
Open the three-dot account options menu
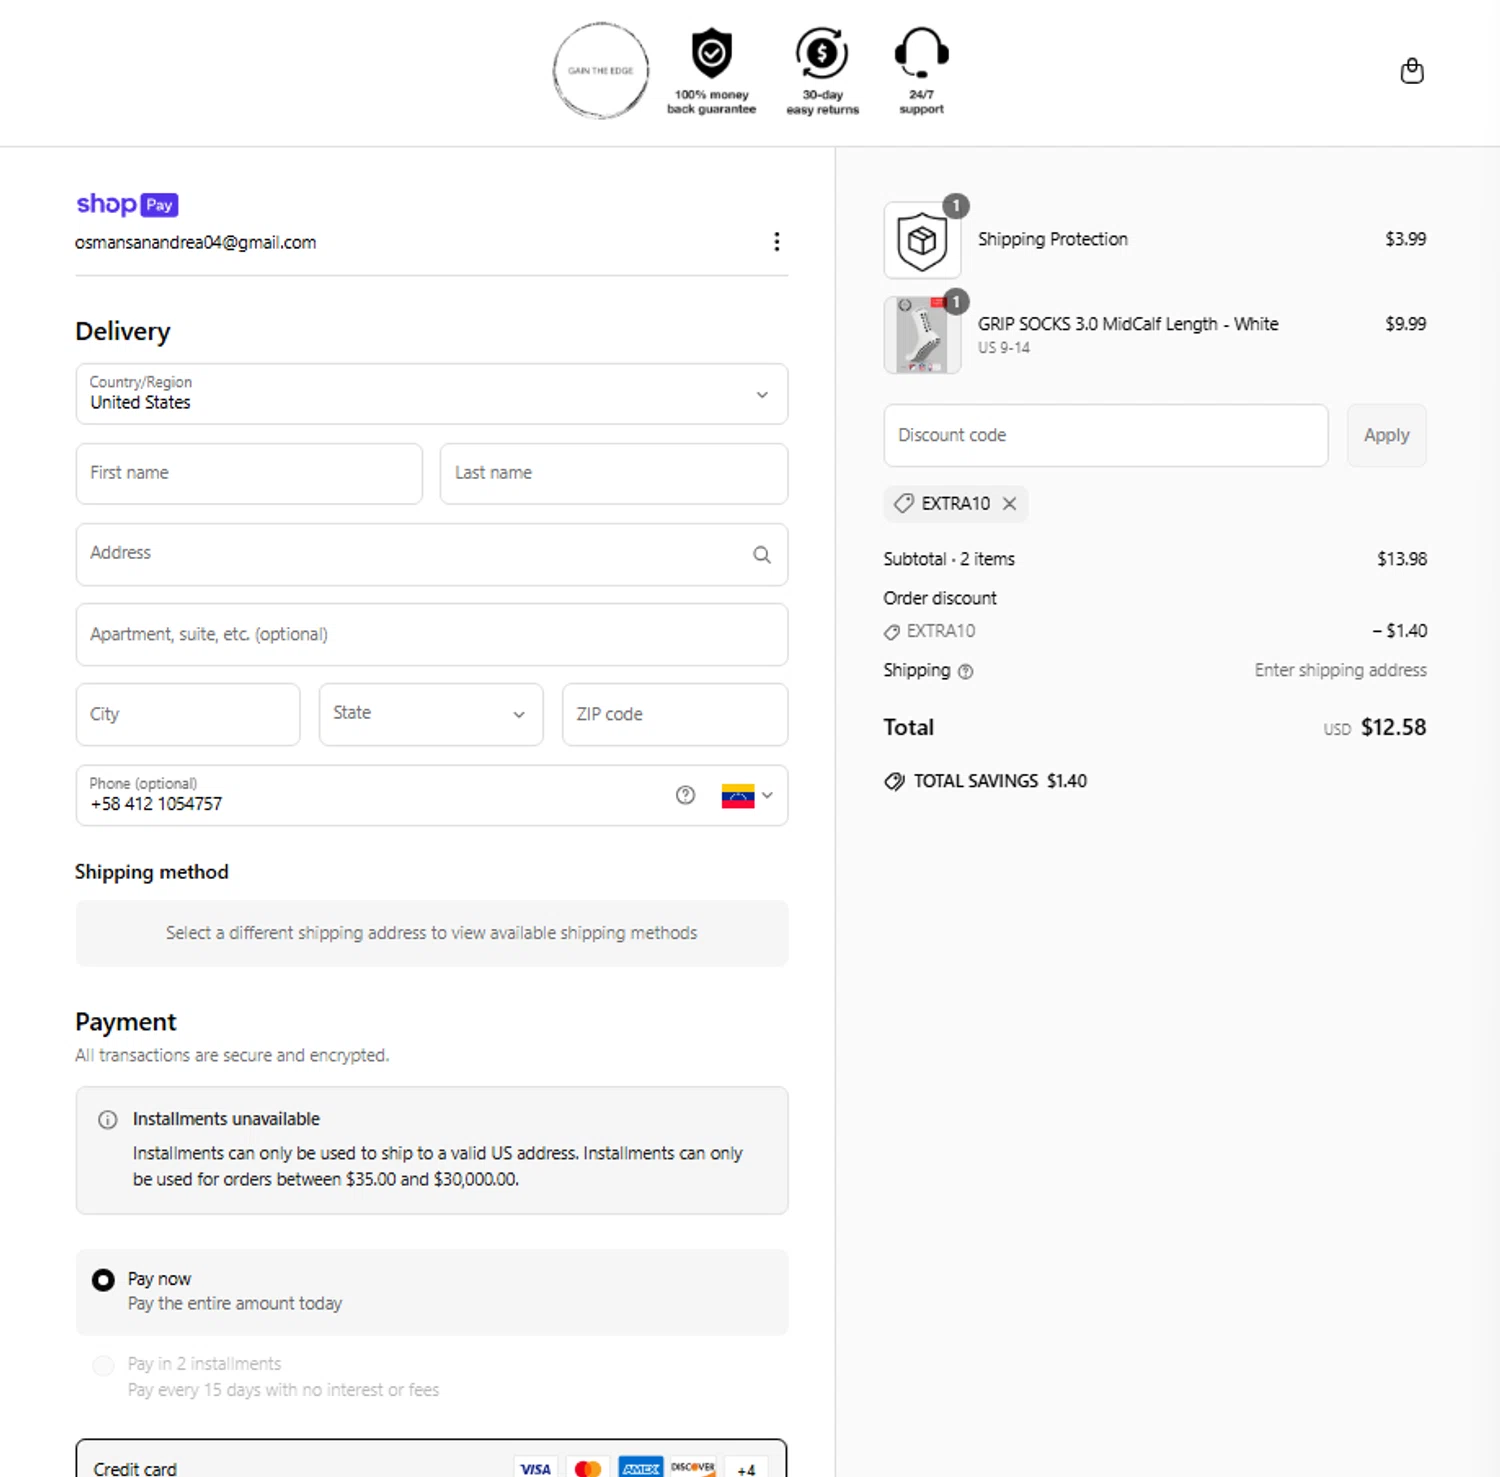[776, 241]
